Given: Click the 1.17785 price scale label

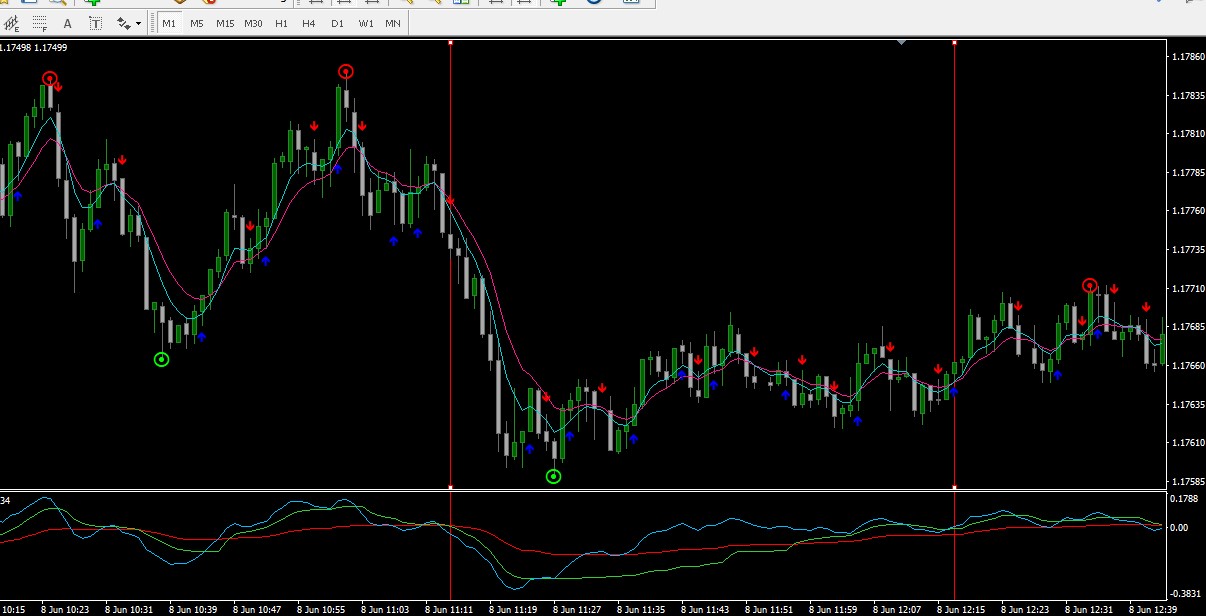Looking at the screenshot, I should [x=1186, y=173].
